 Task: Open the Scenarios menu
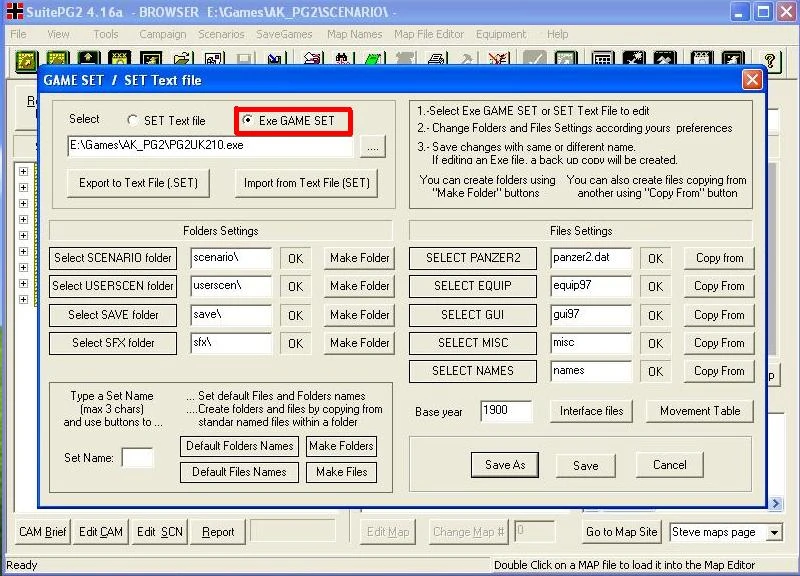click(x=221, y=34)
